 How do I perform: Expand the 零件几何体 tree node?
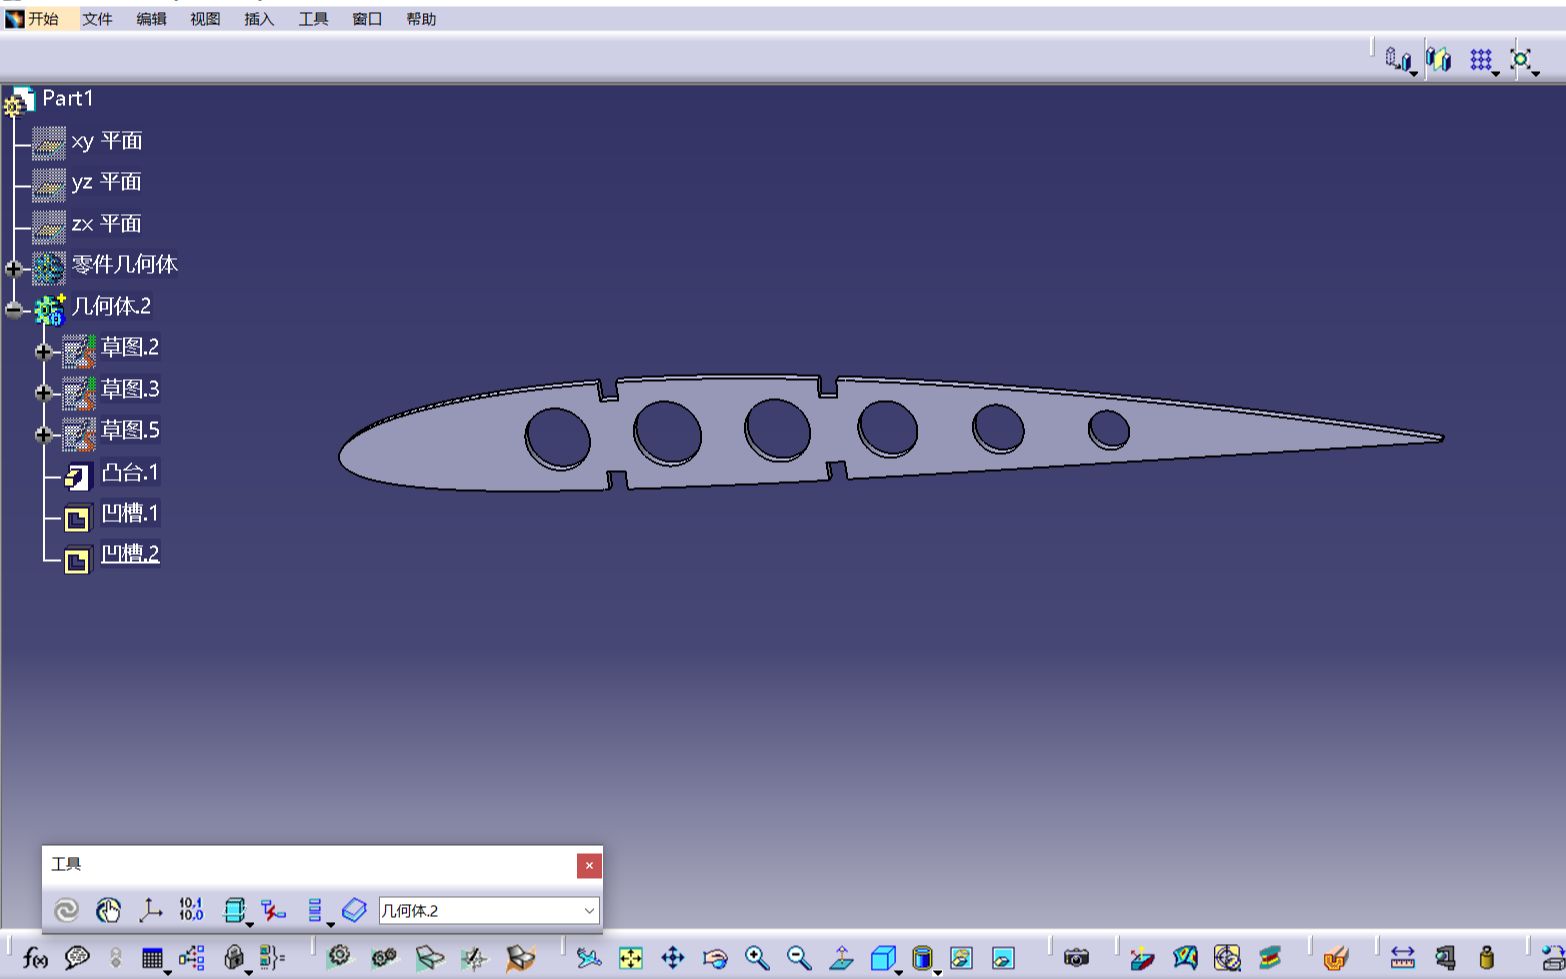pyautogui.click(x=13, y=268)
